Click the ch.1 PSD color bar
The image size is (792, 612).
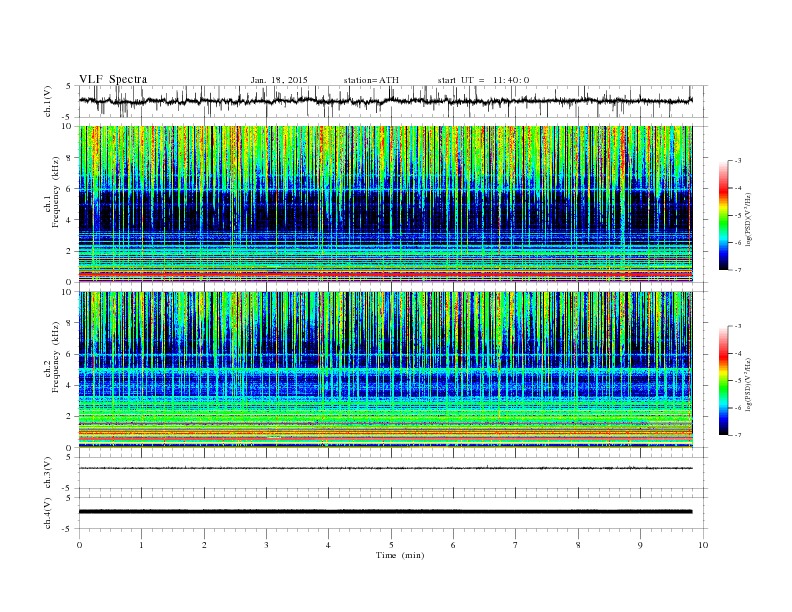click(723, 215)
